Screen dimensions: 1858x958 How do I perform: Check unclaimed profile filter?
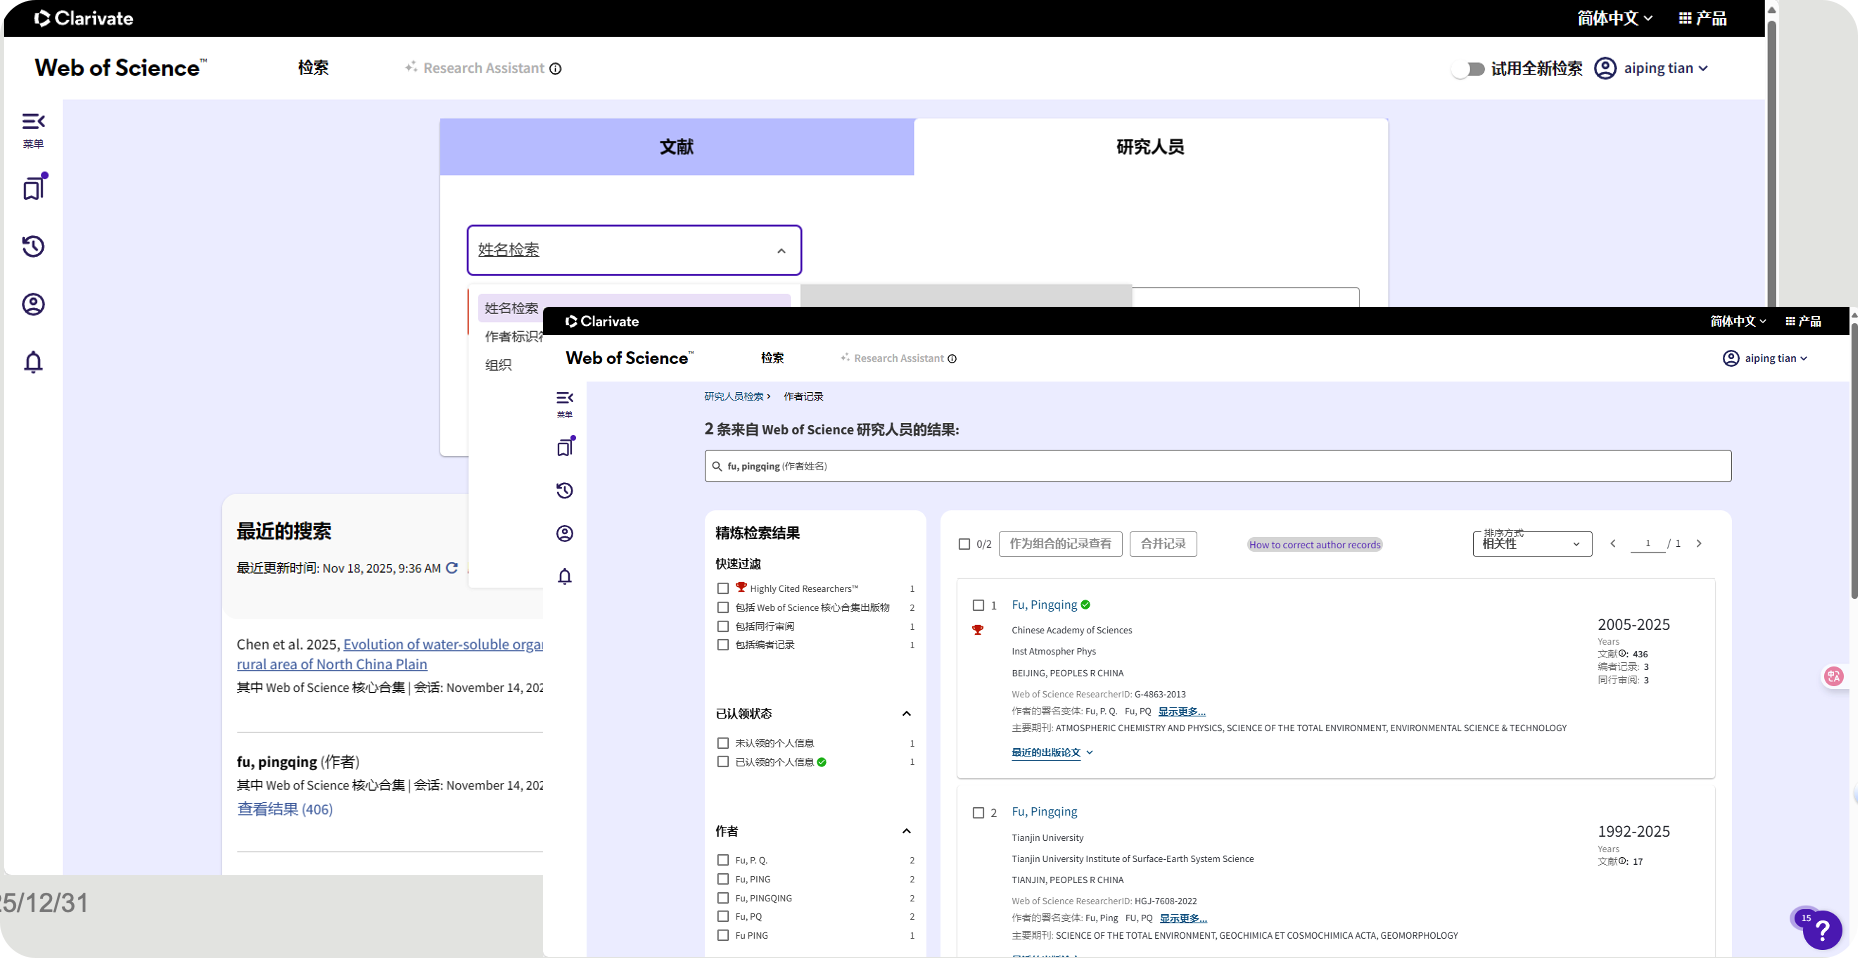[723, 743]
